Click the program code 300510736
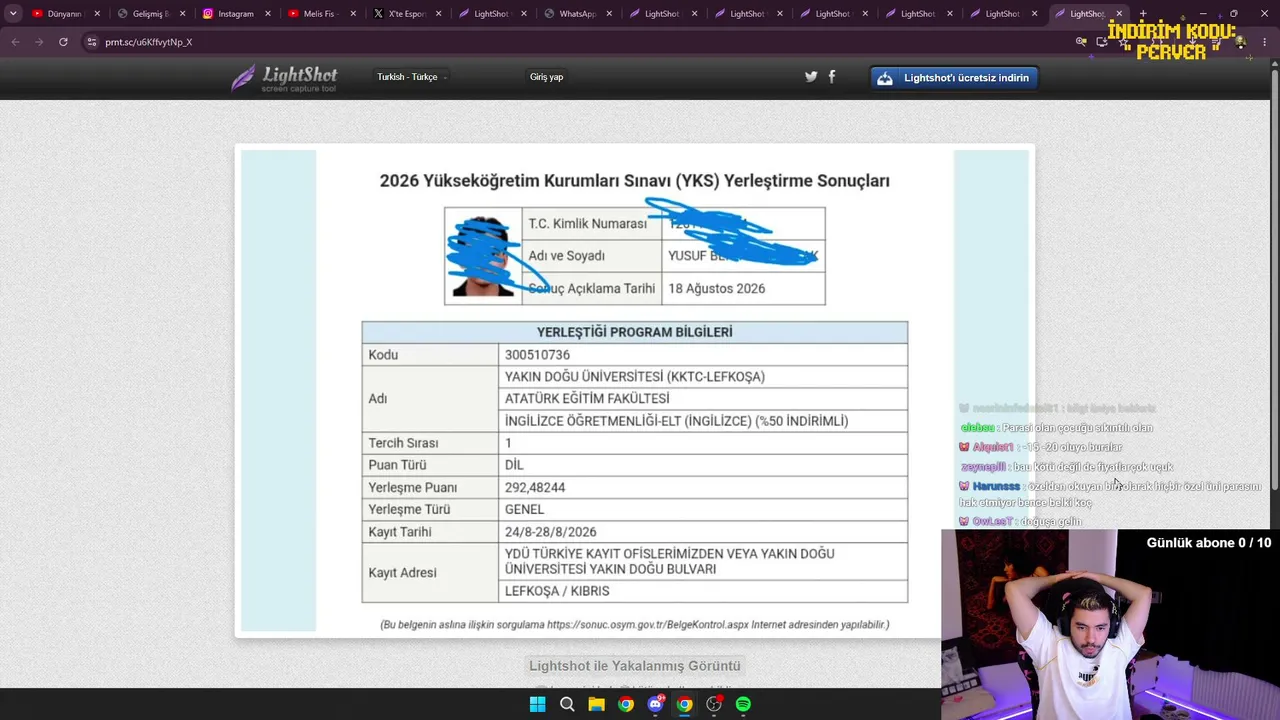1280x720 pixels. [537, 355]
